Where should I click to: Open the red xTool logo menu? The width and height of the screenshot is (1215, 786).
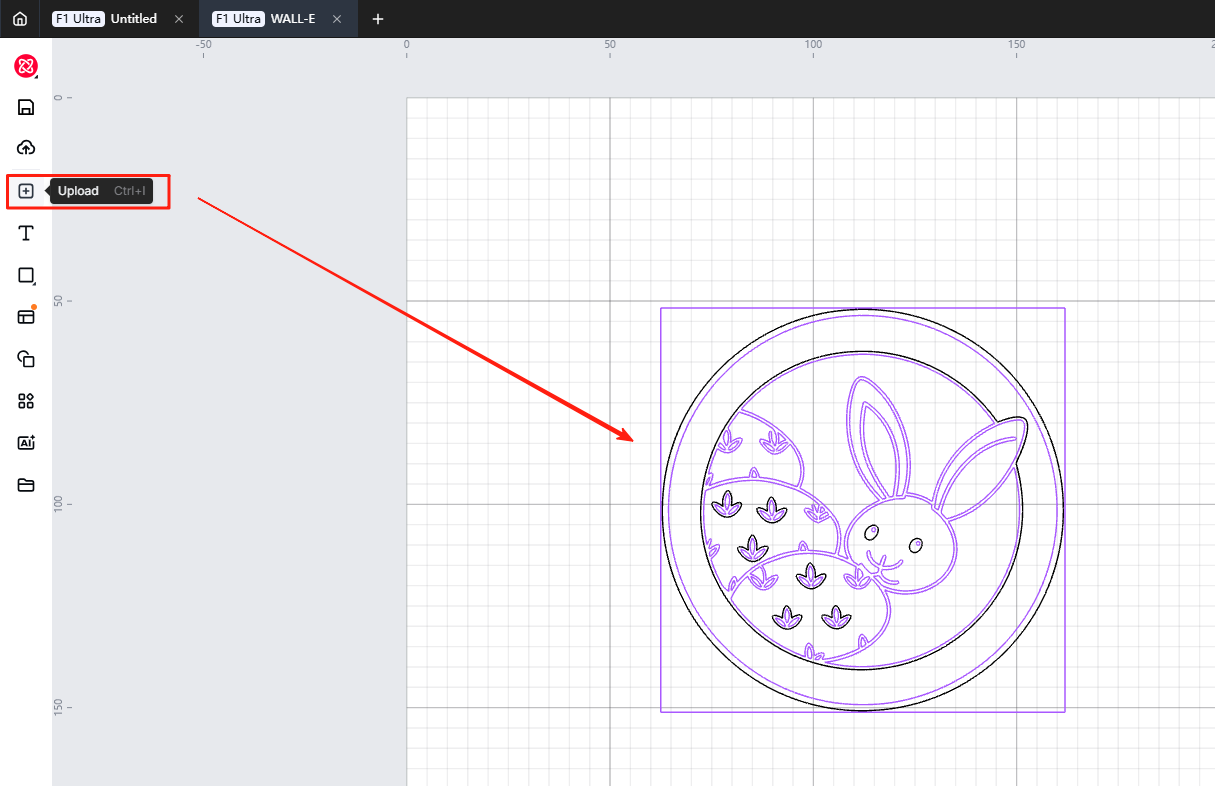(x=26, y=66)
